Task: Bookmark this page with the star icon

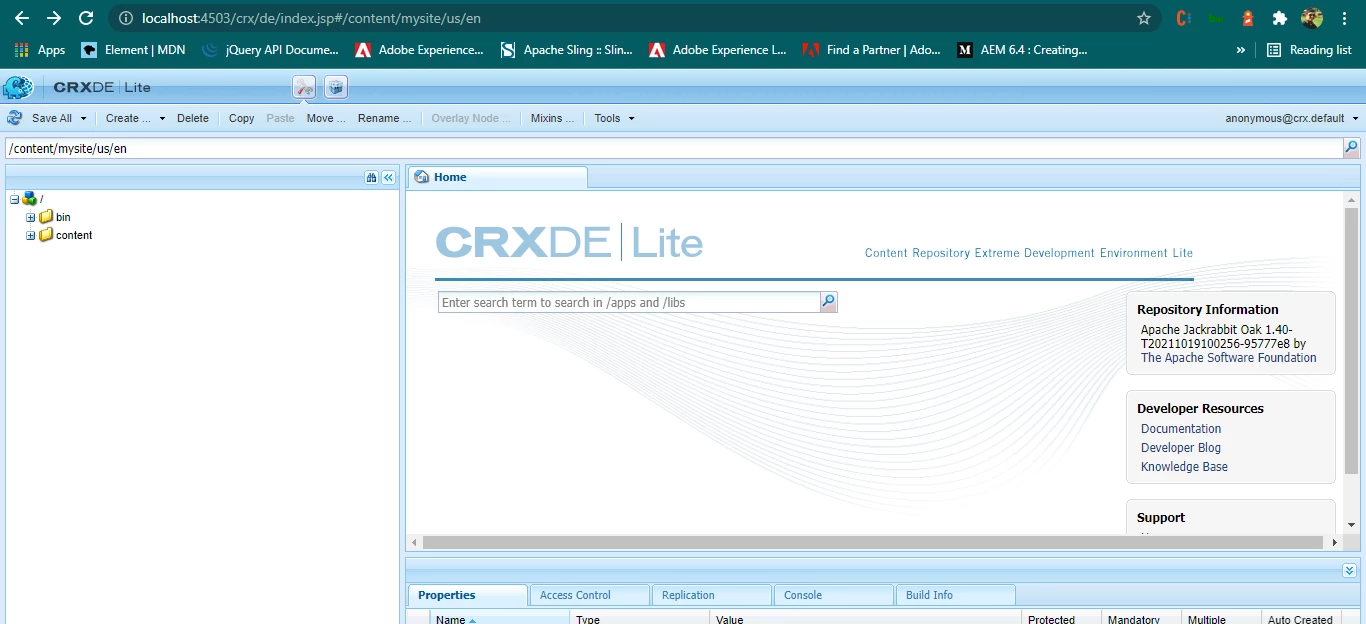Action: point(1144,18)
